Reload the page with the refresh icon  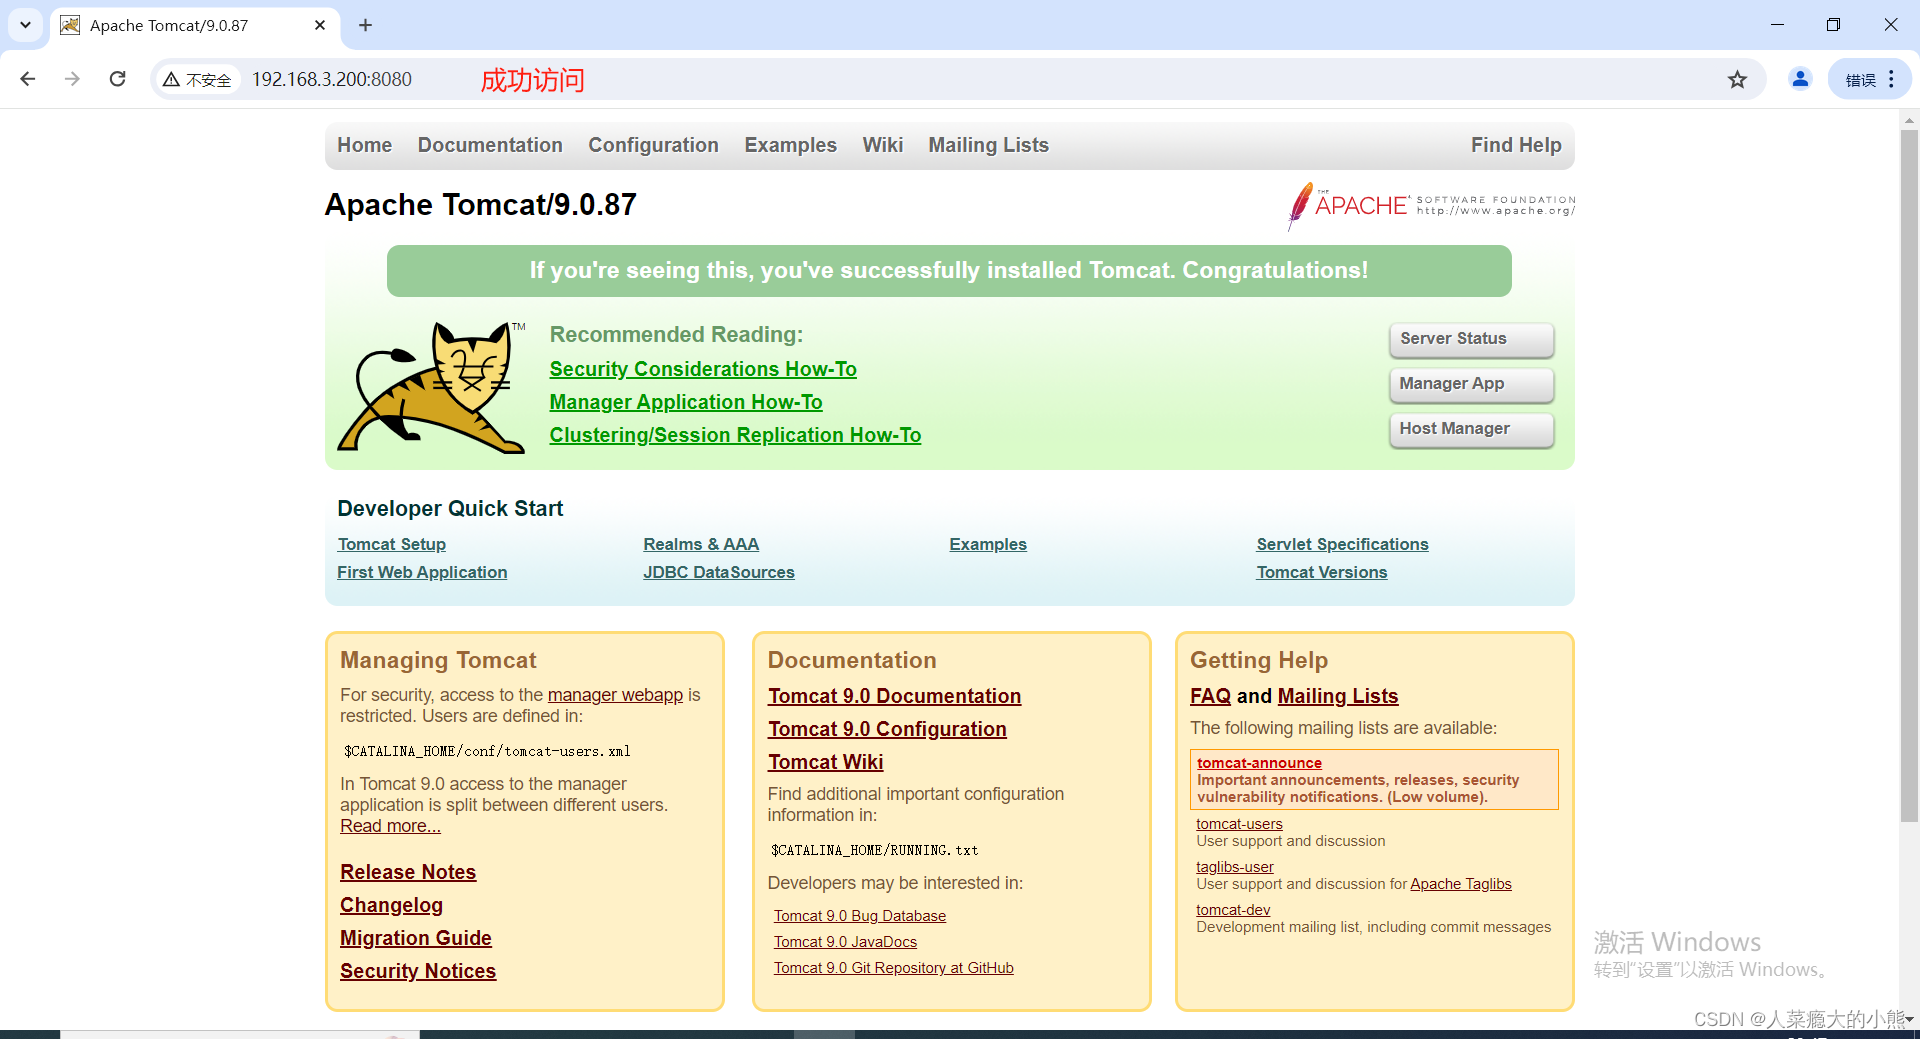coord(117,79)
